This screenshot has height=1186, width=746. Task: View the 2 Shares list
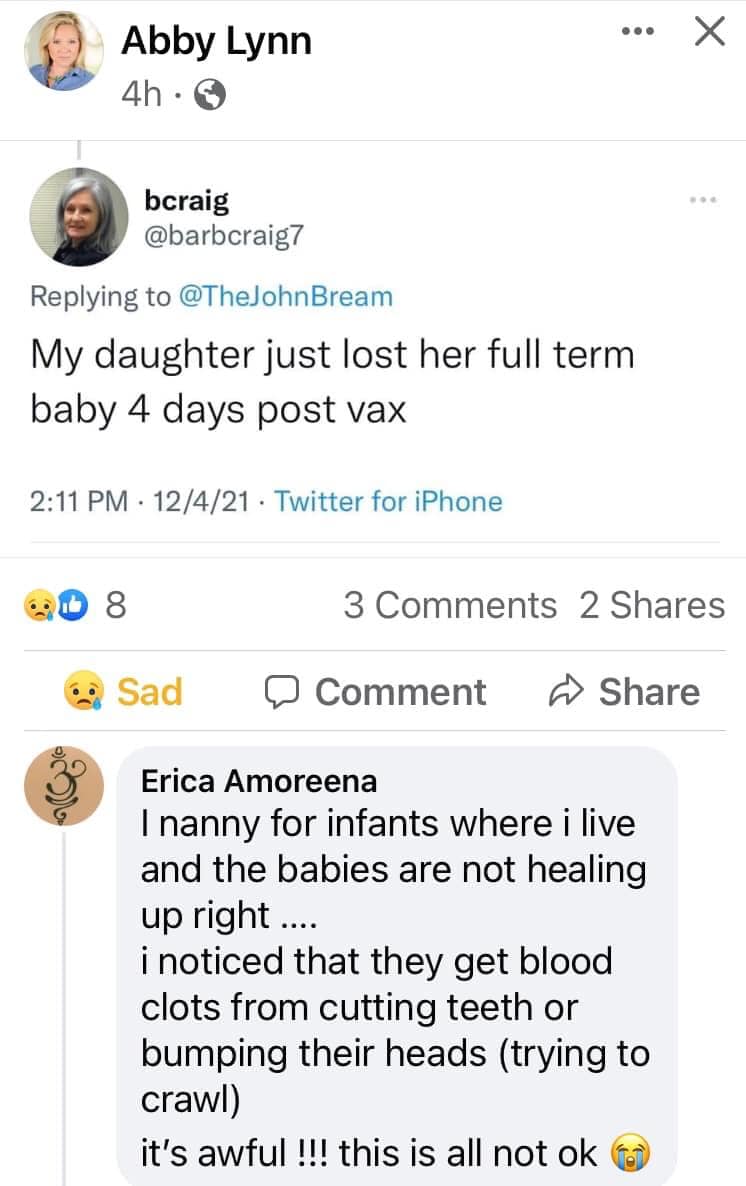pos(651,605)
